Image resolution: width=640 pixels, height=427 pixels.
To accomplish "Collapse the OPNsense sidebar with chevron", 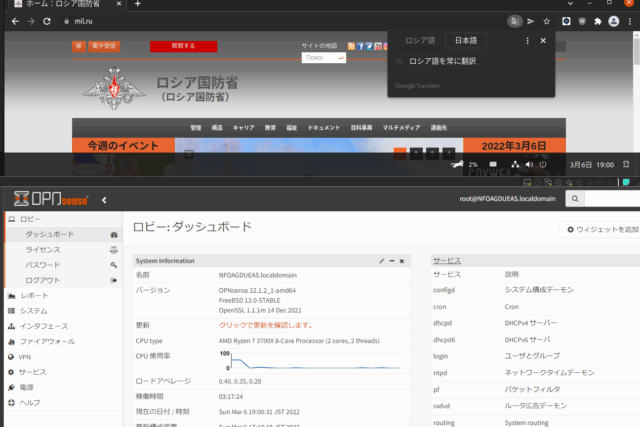I will click(104, 200).
